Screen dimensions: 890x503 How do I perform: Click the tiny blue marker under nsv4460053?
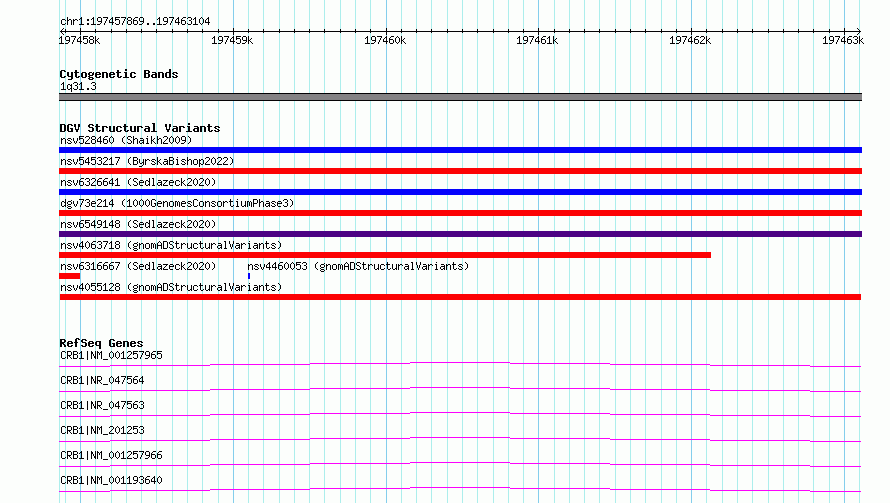[x=249, y=276]
